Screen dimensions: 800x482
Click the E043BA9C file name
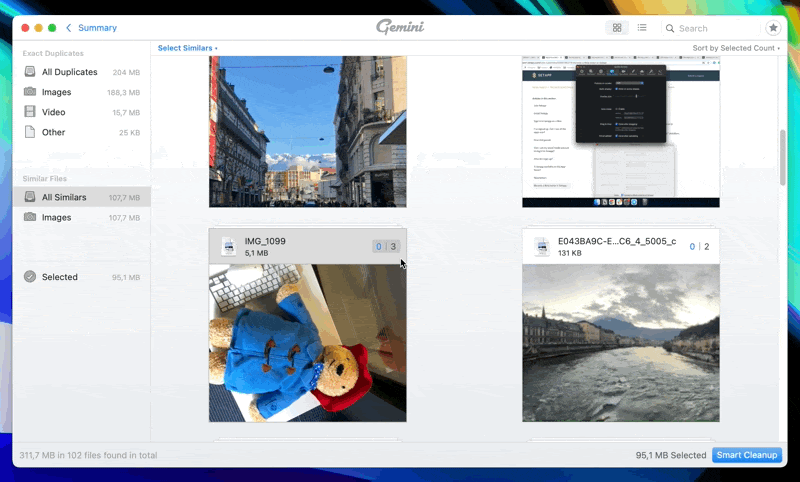click(x=617, y=241)
